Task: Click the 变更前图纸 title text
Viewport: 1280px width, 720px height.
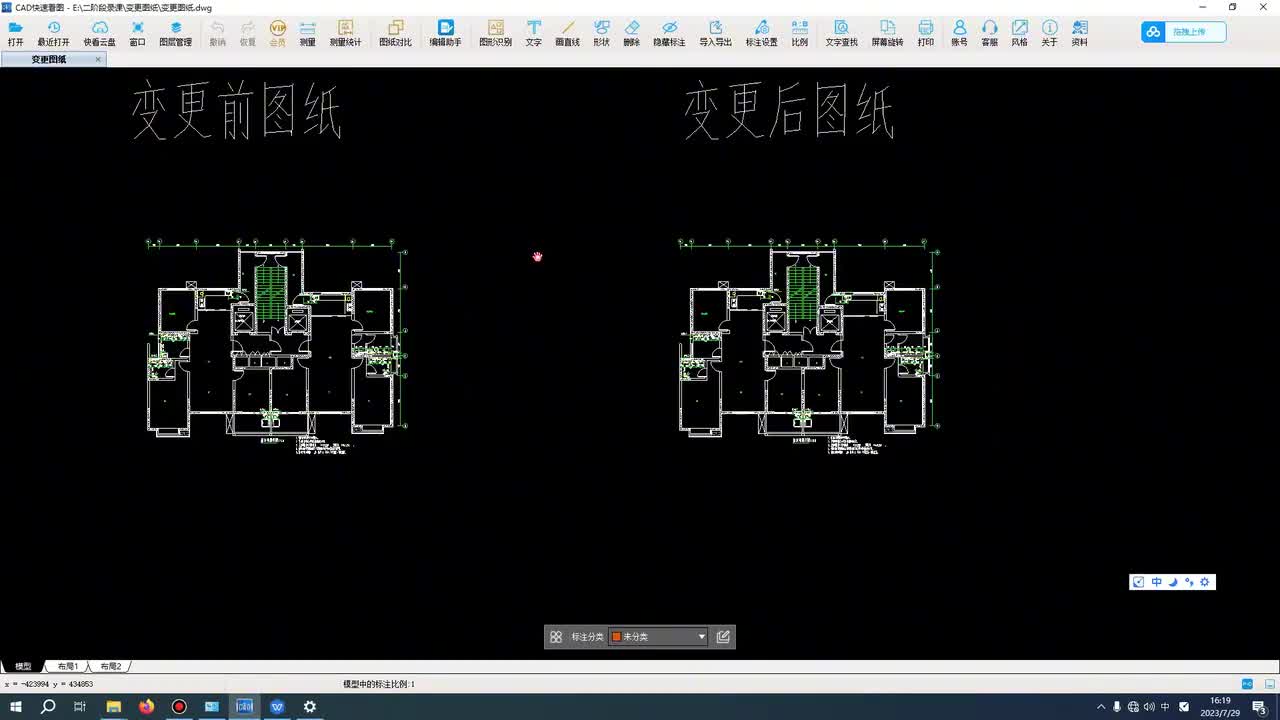Action: click(237, 112)
